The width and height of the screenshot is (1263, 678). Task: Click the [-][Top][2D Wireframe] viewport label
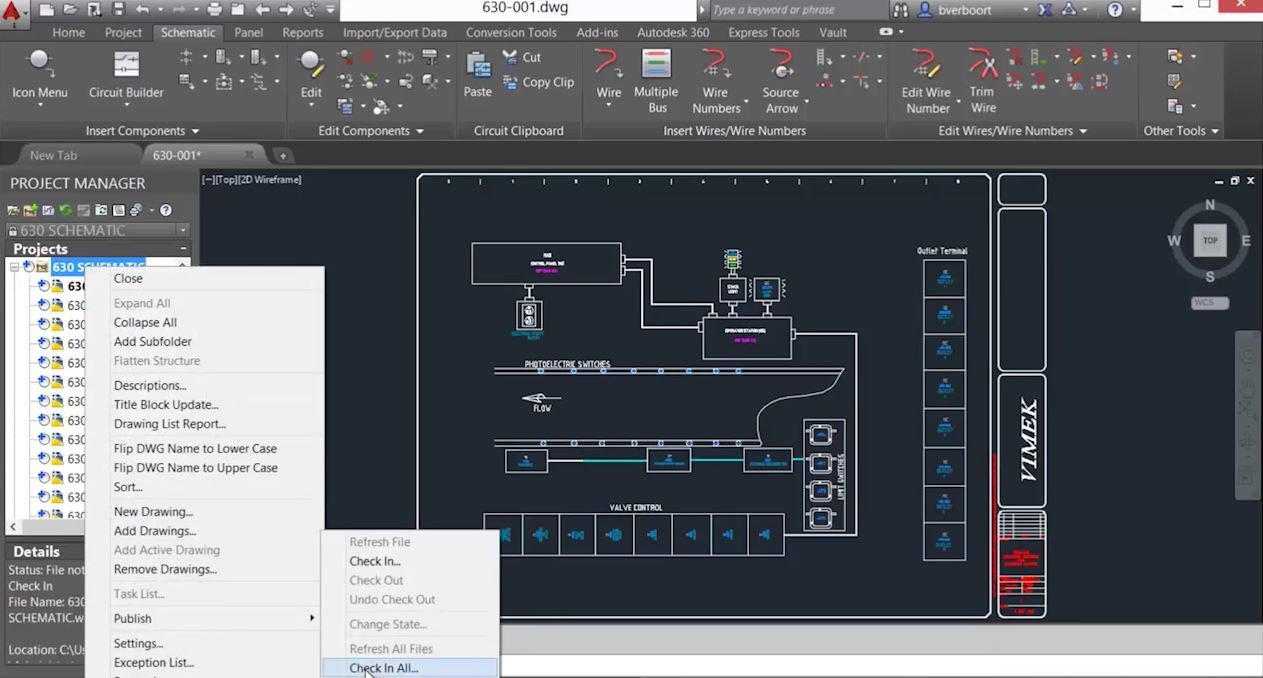pyautogui.click(x=252, y=180)
